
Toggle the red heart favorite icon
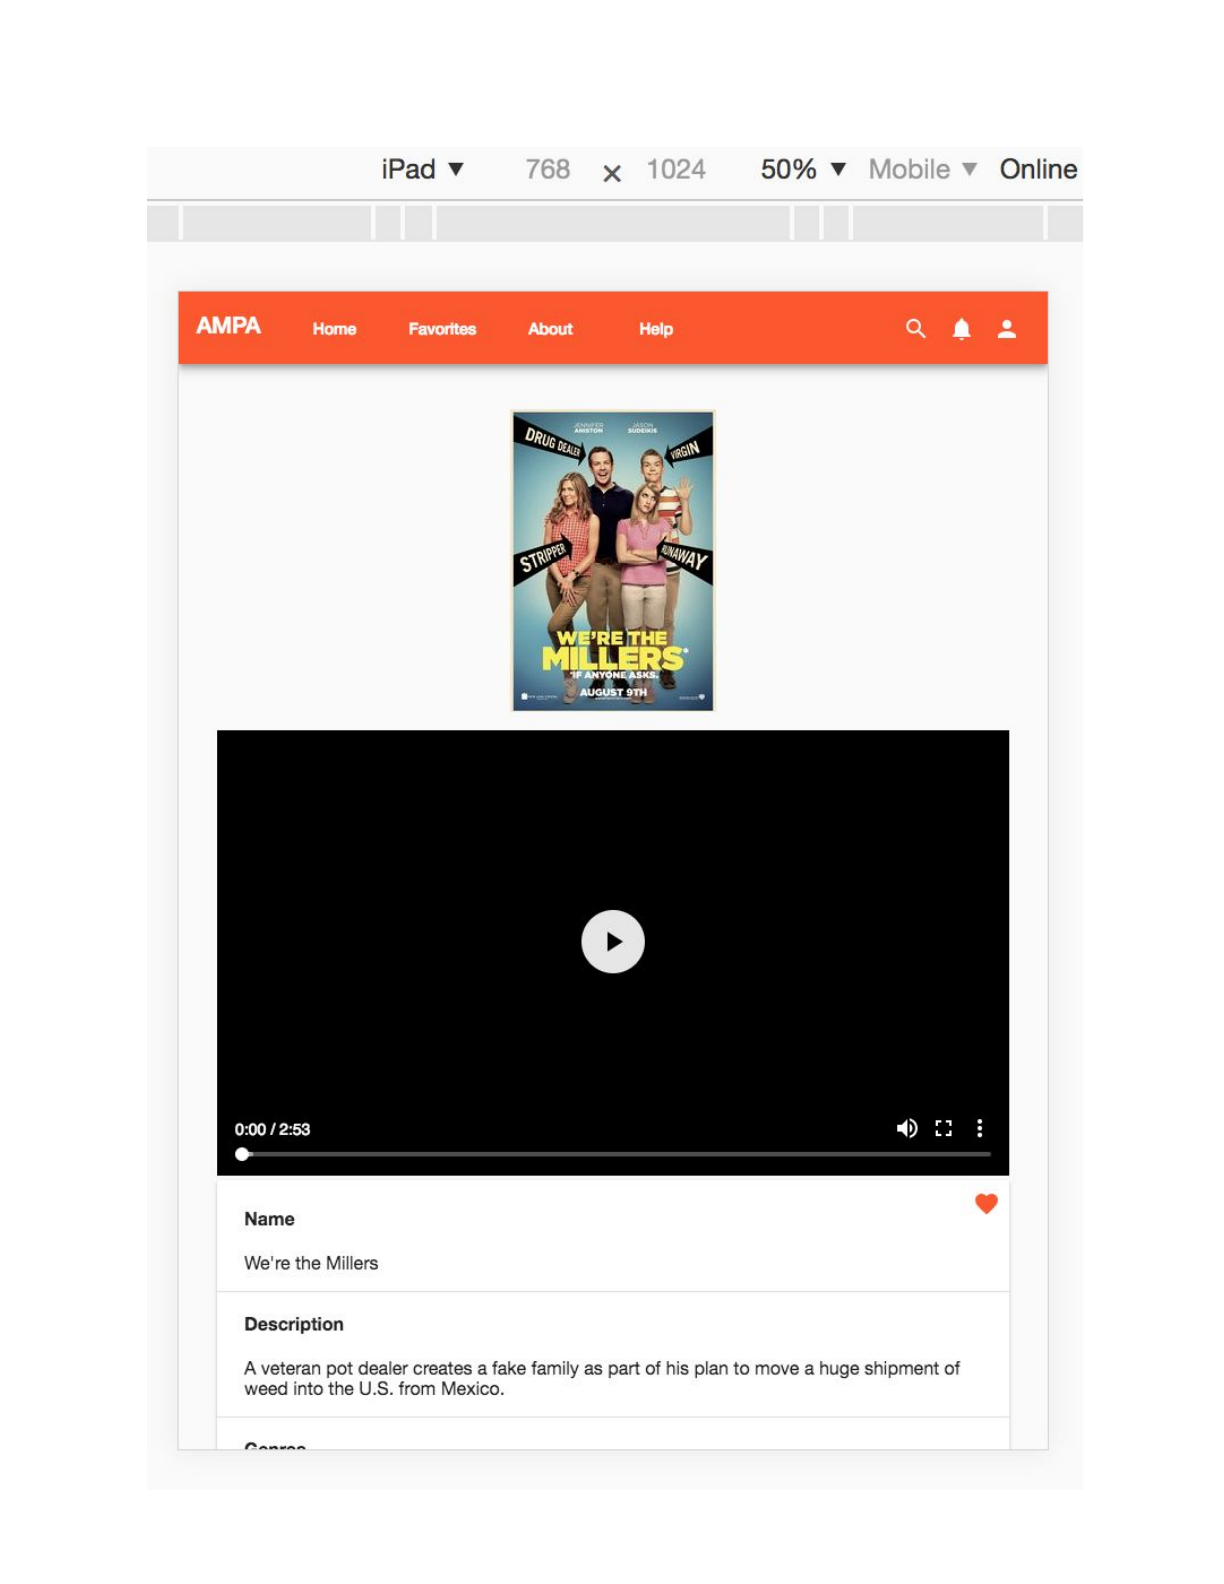(985, 1203)
